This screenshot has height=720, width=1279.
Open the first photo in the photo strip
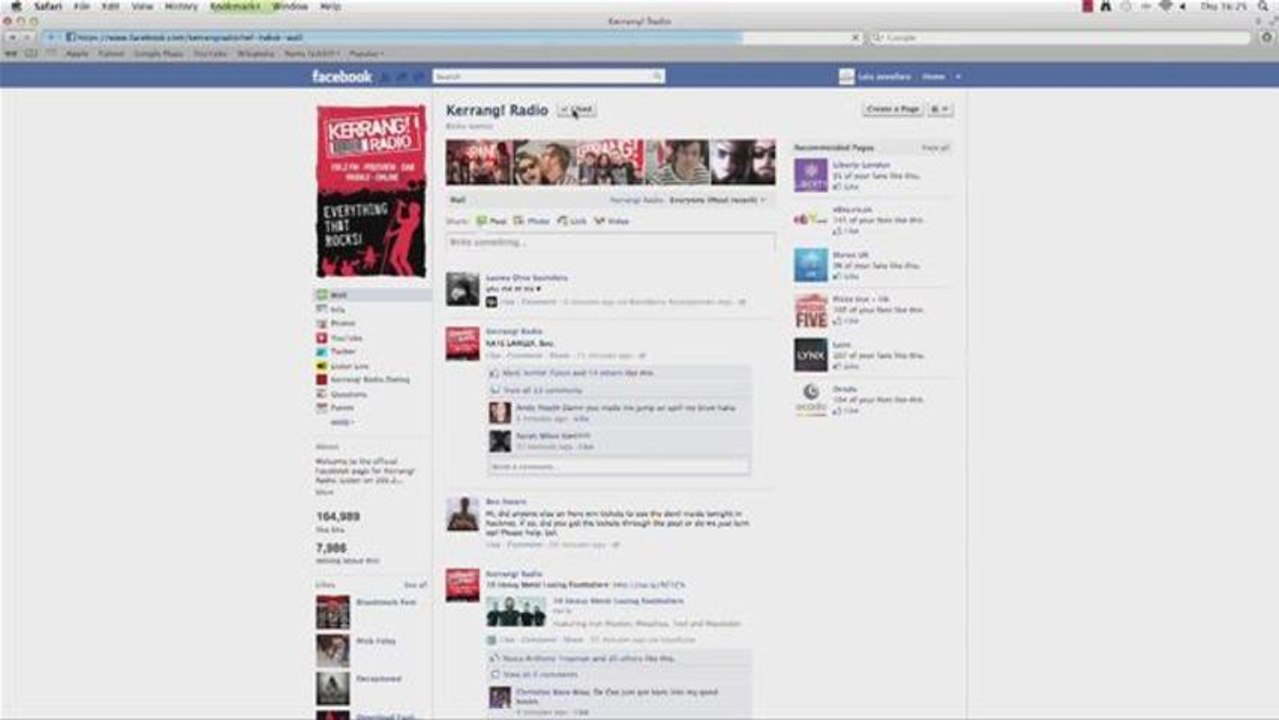(479, 162)
